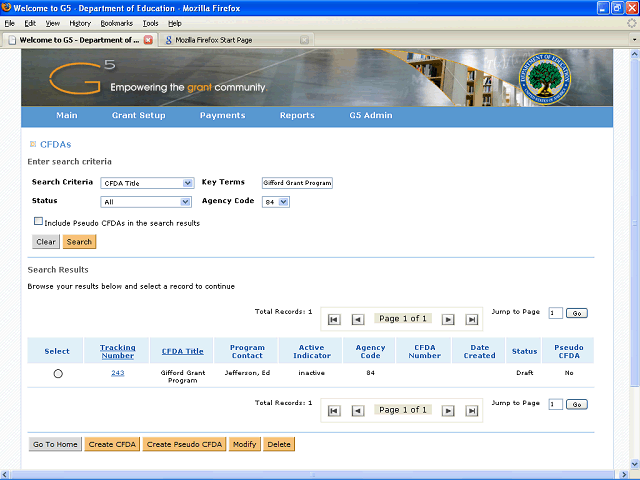Image resolution: width=640 pixels, height=480 pixels.
Task: Click 'Gifford Grant Program' title cell
Action: (182, 376)
